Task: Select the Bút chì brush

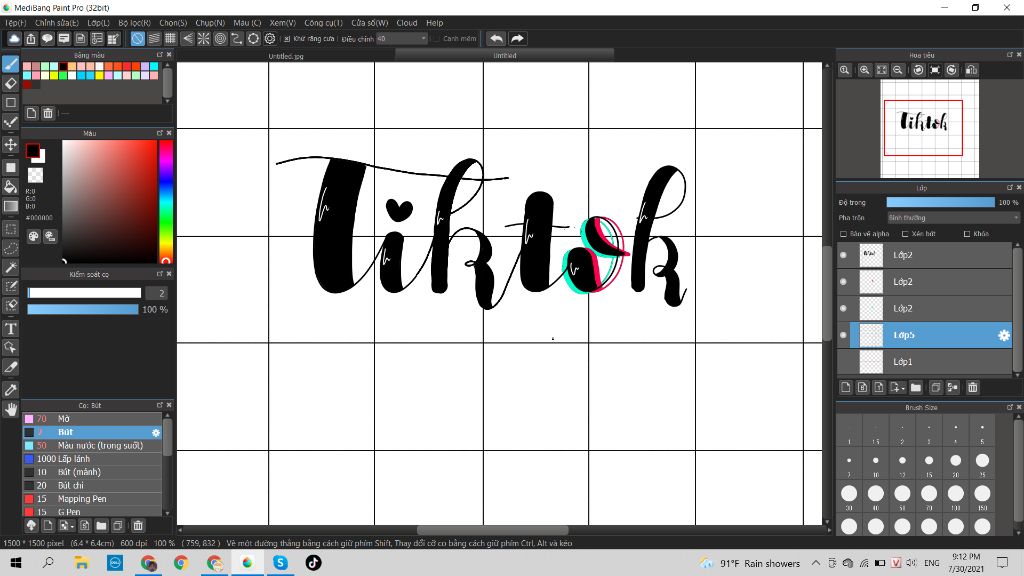Action: tap(92, 485)
